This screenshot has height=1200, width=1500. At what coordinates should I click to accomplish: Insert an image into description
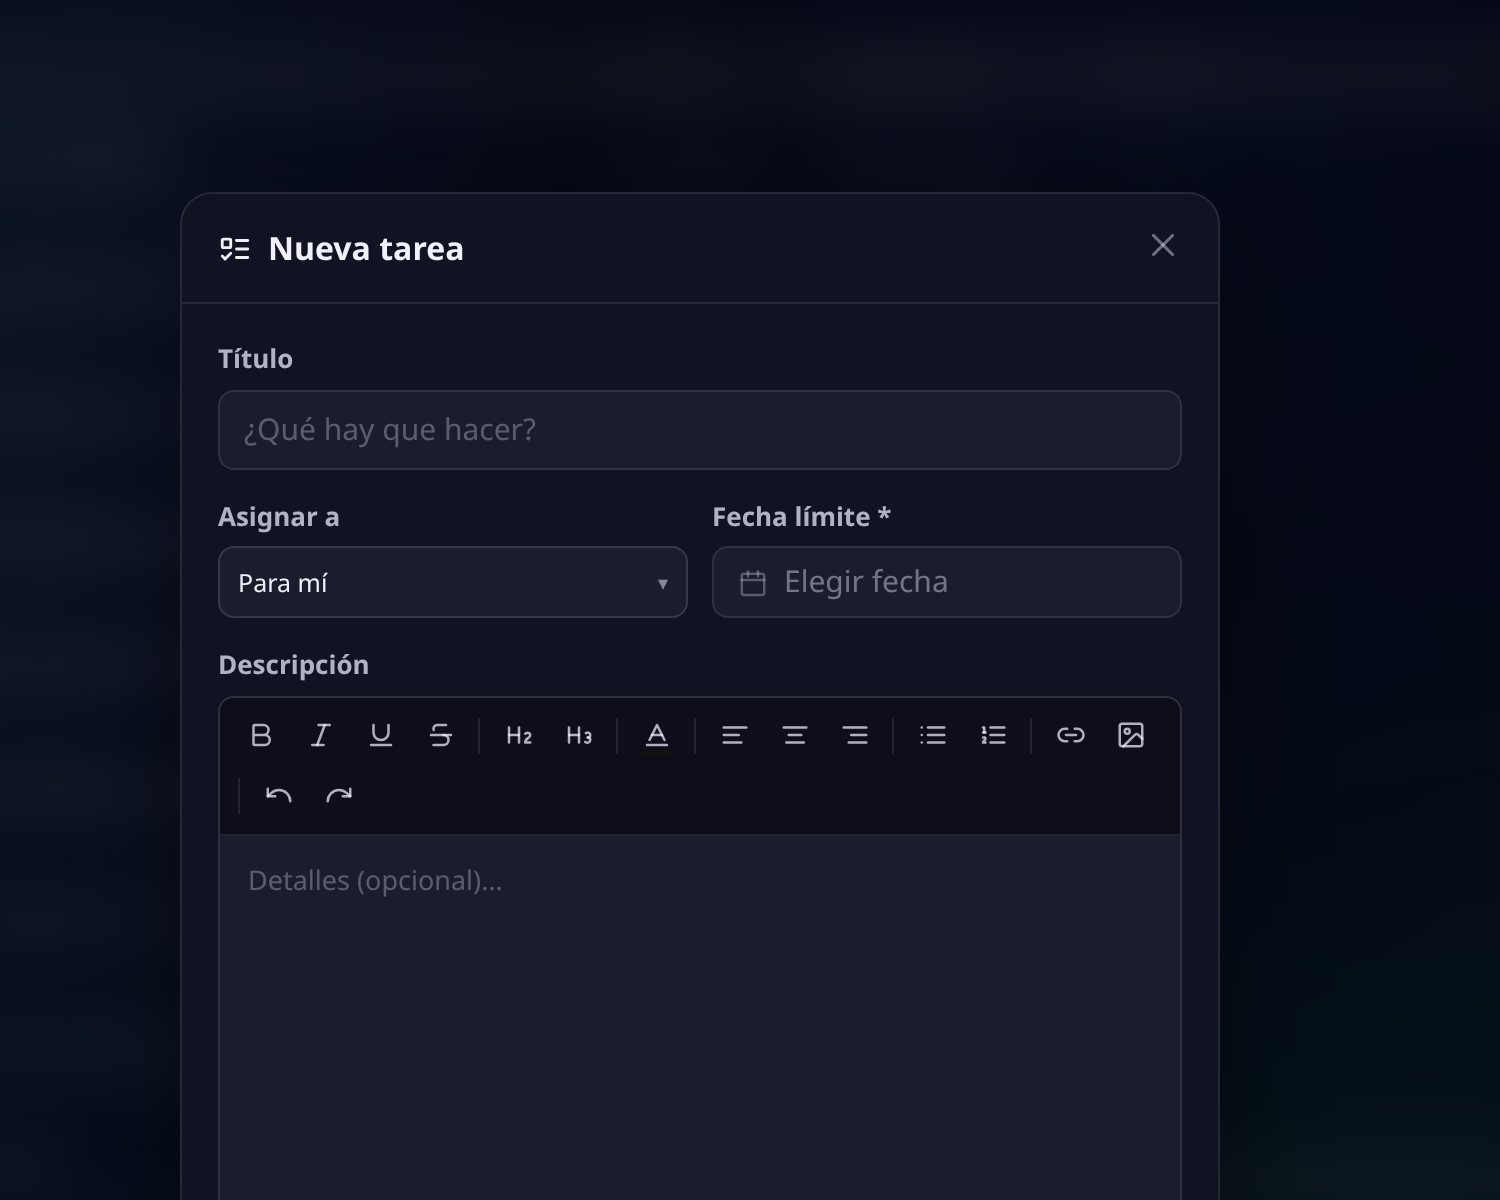1131,735
